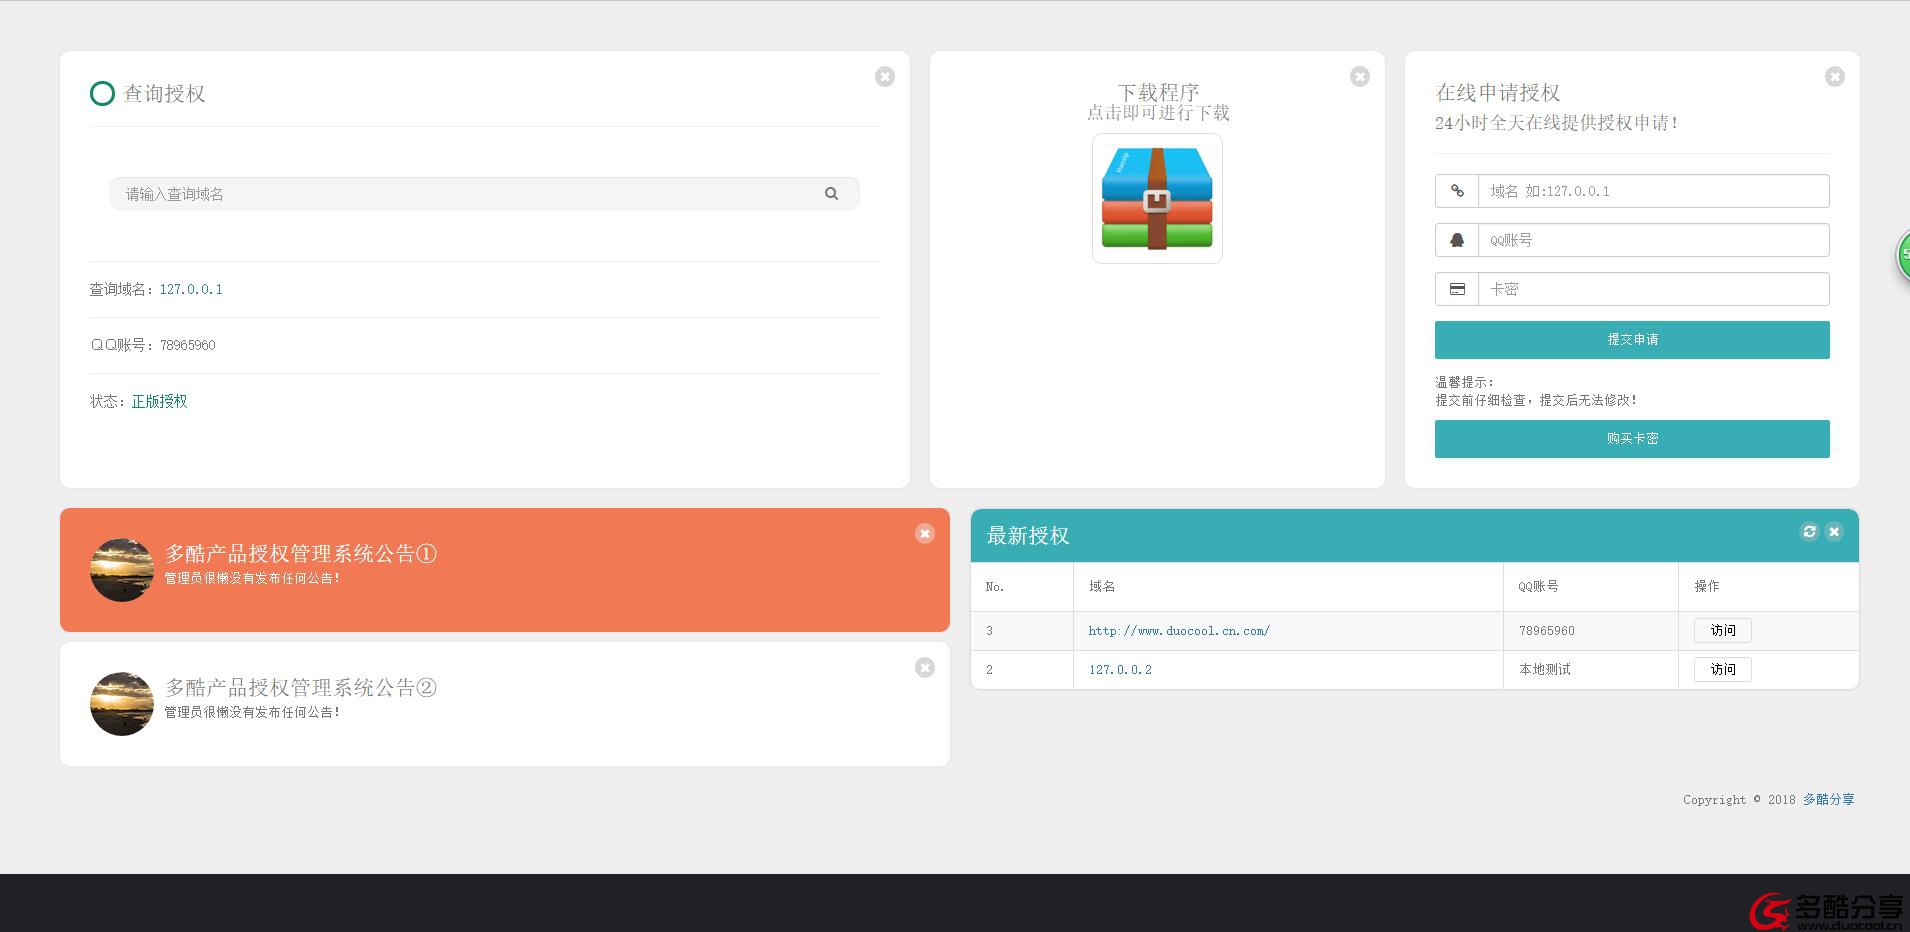Focus the QQ账号 input in application form
The height and width of the screenshot is (932, 1910).
pyautogui.click(x=1654, y=240)
